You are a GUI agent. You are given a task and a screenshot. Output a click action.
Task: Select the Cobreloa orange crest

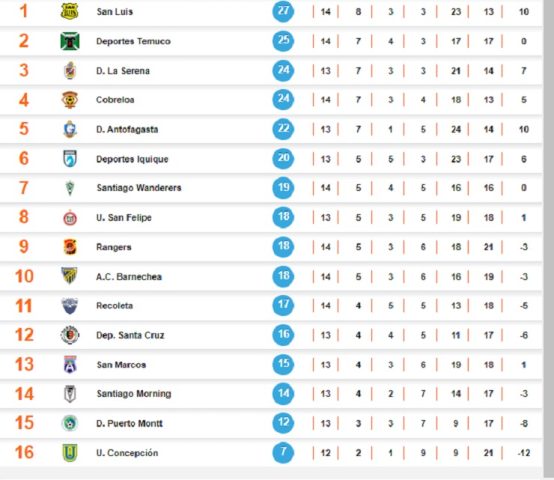click(70, 100)
